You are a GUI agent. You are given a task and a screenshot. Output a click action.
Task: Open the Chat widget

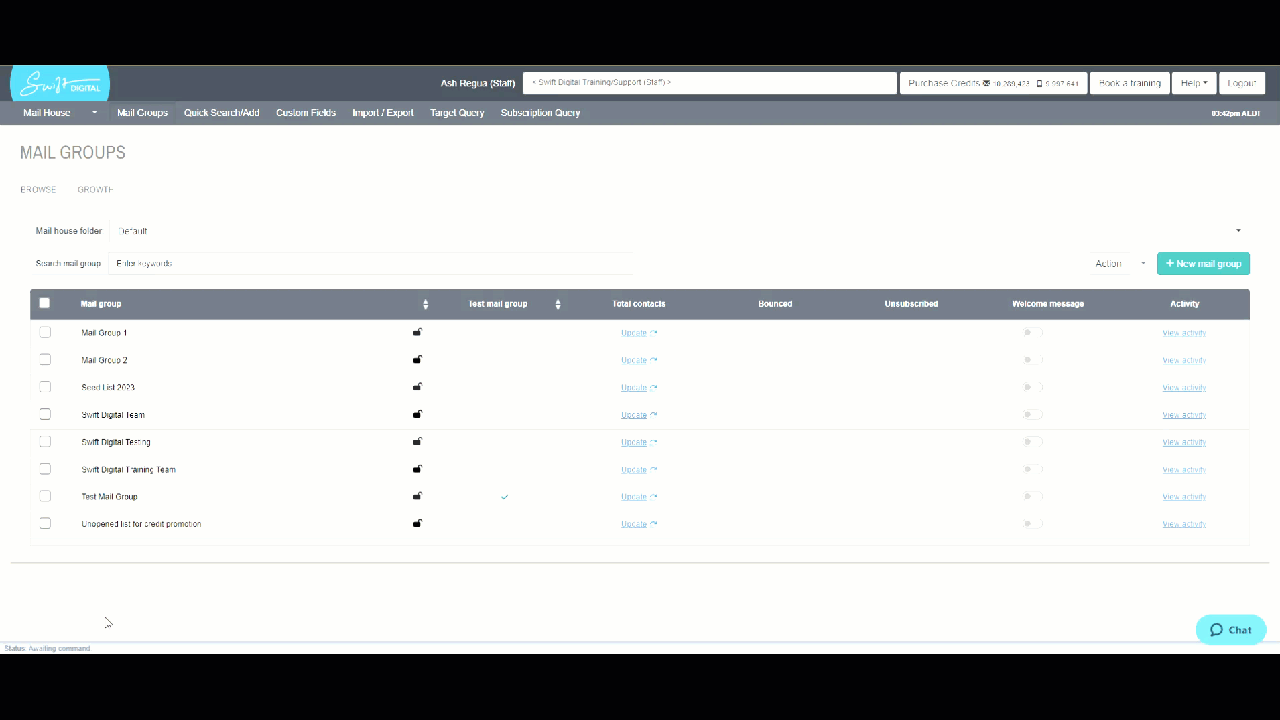click(1231, 630)
